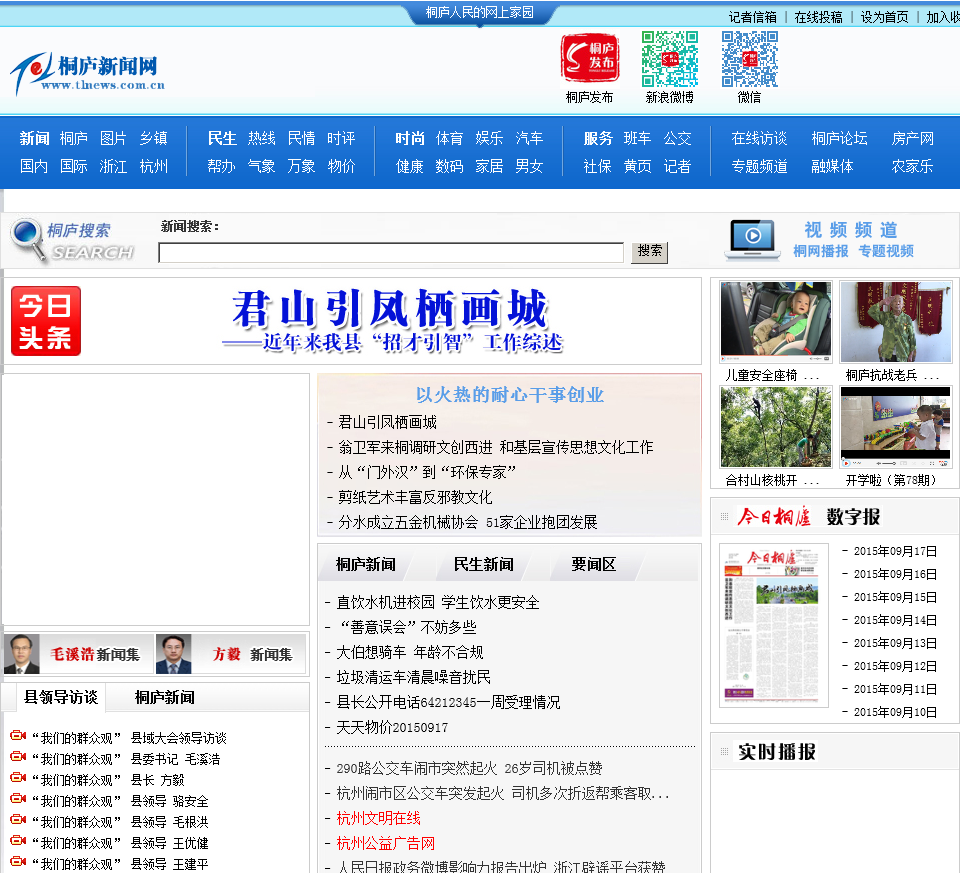Open 气象 navigation link
This screenshot has width=960, height=873.
(261, 167)
